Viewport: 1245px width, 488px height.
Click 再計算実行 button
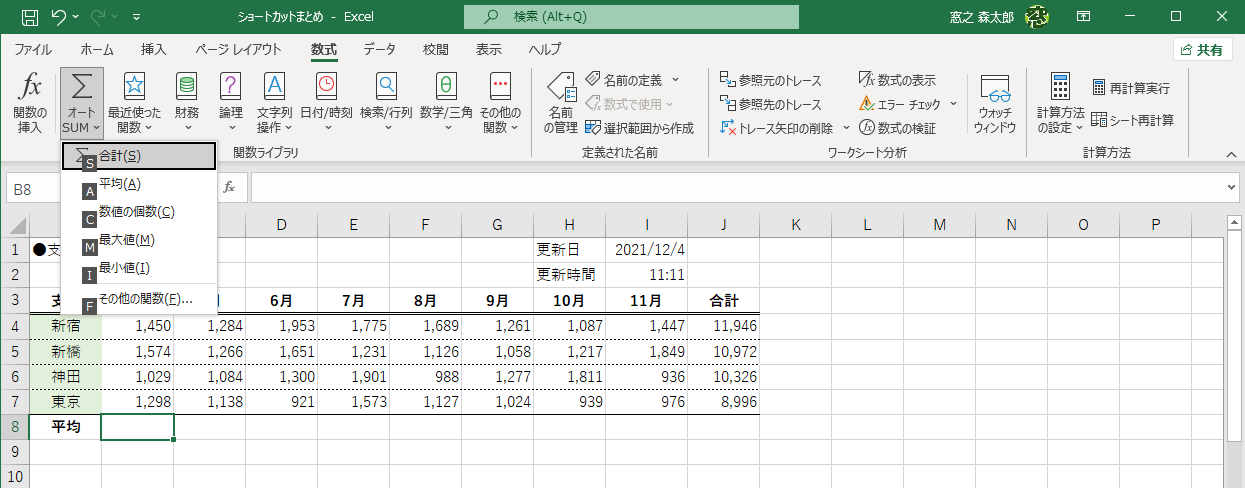point(1131,88)
